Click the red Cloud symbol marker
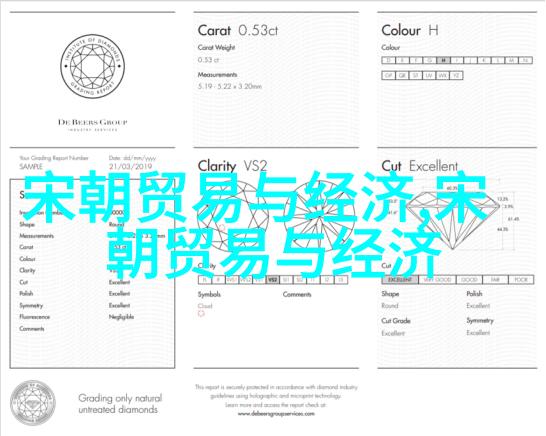 click(201, 314)
